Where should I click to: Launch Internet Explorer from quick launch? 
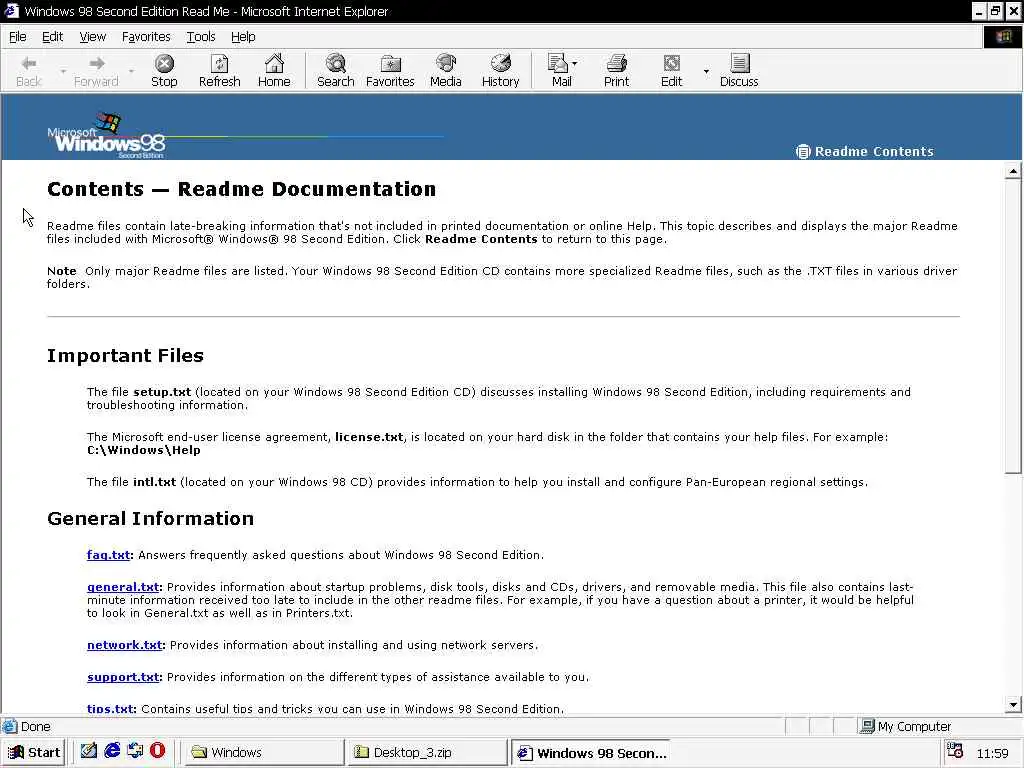coord(112,751)
